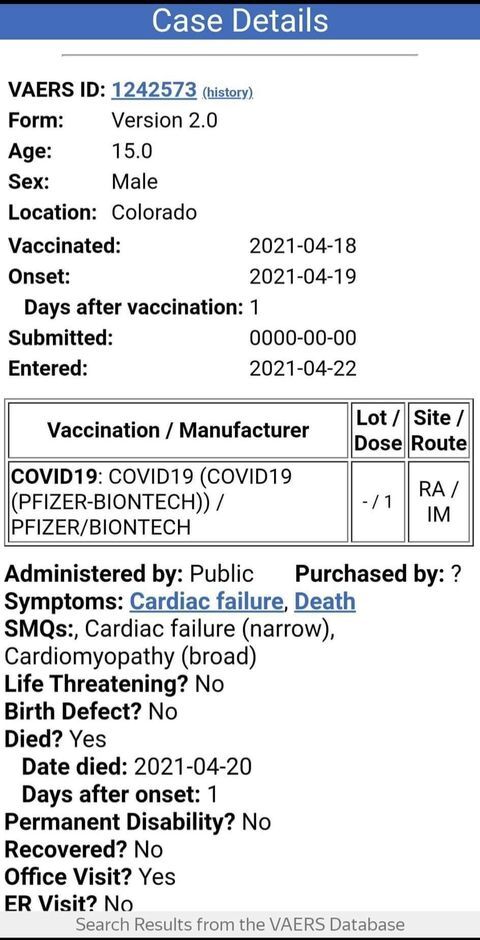The height and width of the screenshot is (940, 480).
Task: Click the Vaccinated date 2021-04-18
Action: click(x=303, y=245)
